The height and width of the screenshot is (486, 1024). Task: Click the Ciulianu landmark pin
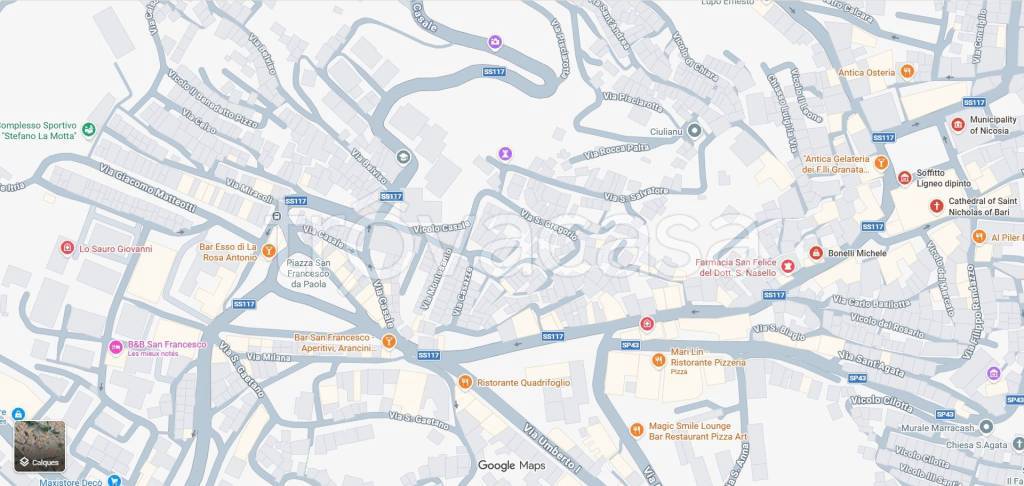click(x=694, y=130)
